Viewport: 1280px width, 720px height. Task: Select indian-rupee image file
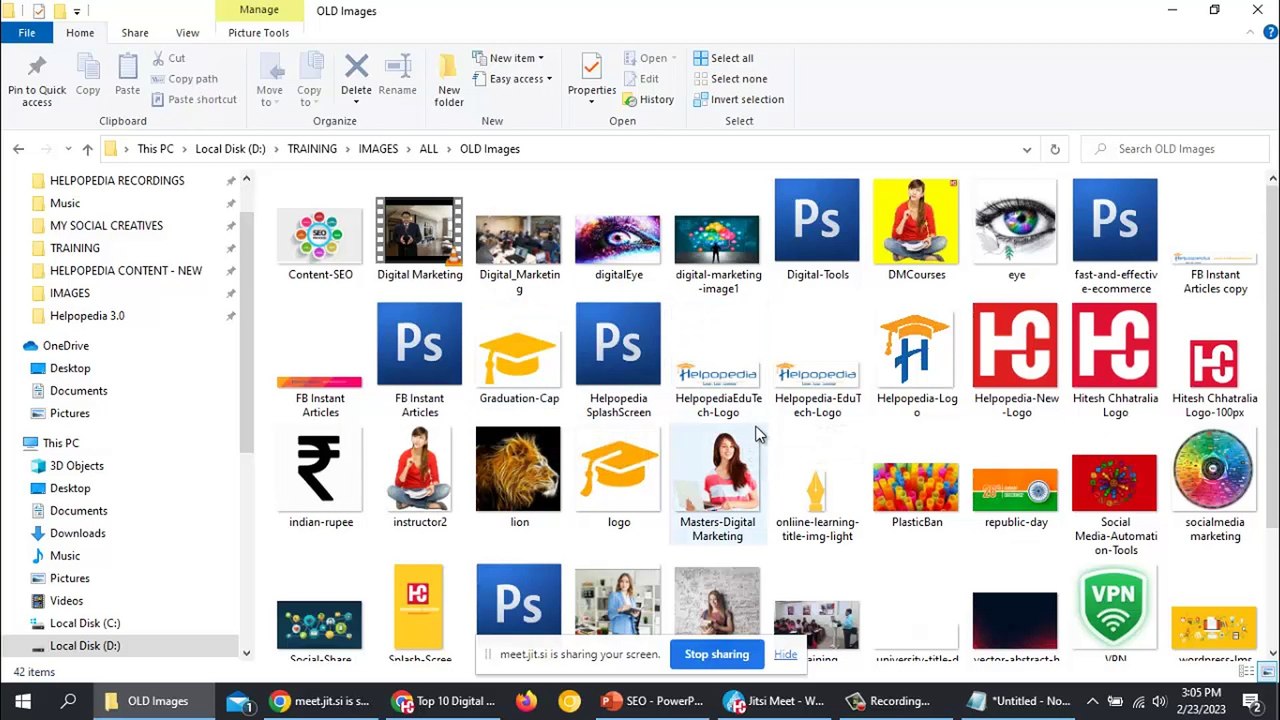320,477
